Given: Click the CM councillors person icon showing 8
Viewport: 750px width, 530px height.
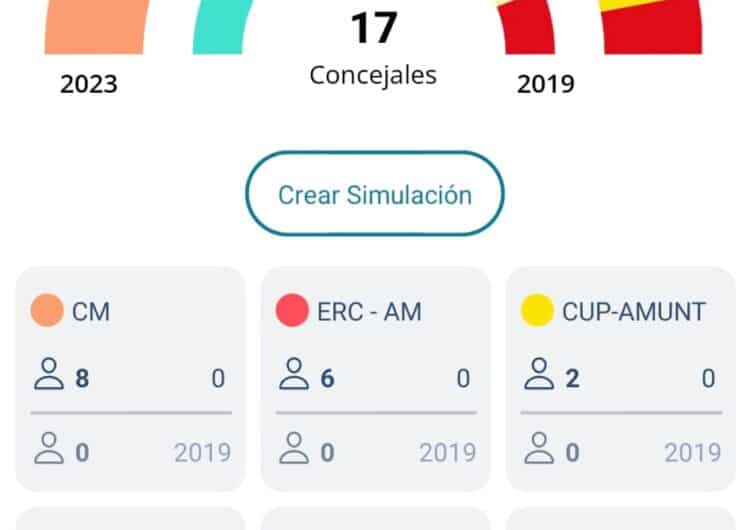Looking at the screenshot, I should click(x=48, y=377).
